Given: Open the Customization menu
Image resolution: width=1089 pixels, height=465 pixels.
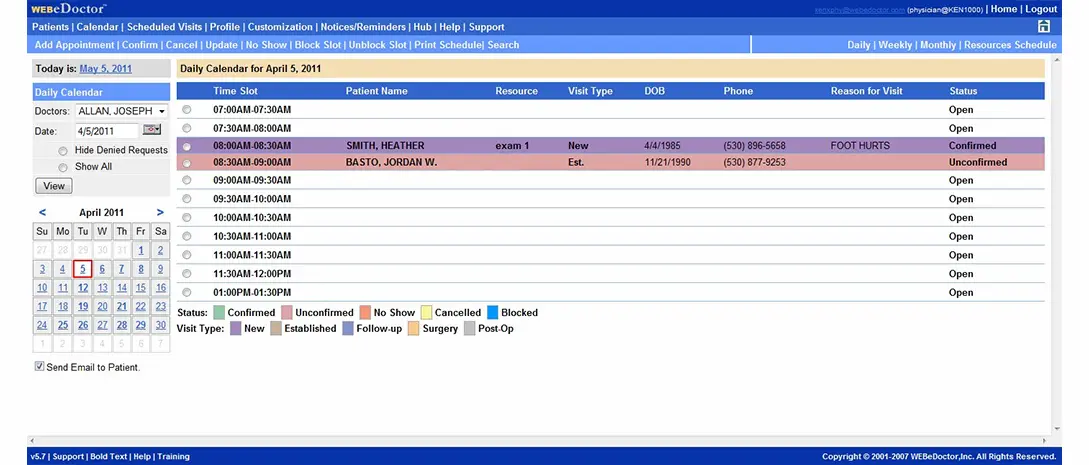Looking at the screenshot, I should (x=280, y=27).
